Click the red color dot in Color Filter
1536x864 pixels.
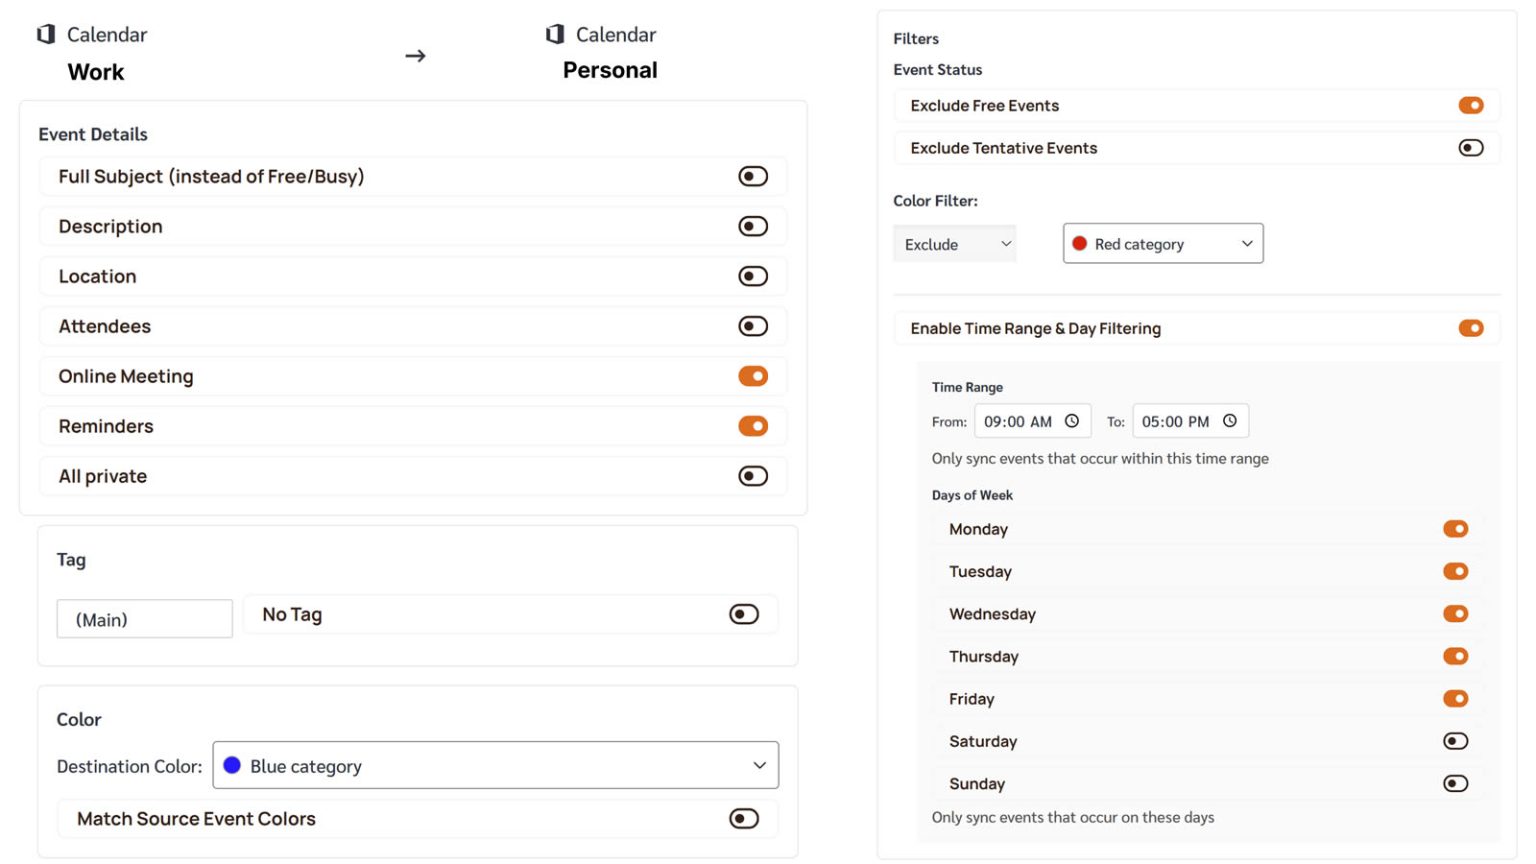[x=1080, y=243]
